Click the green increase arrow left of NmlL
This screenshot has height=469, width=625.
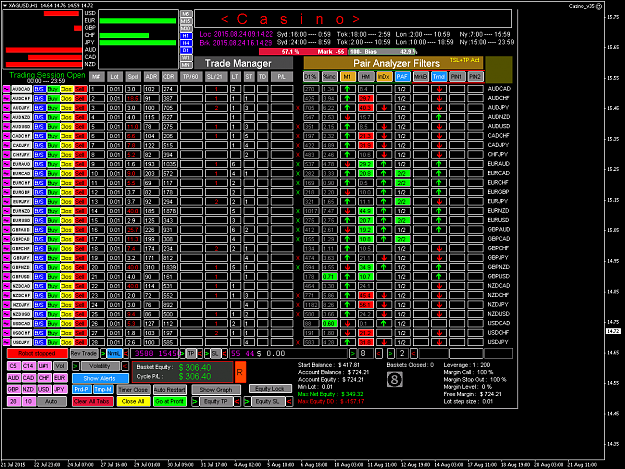click(103, 353)
